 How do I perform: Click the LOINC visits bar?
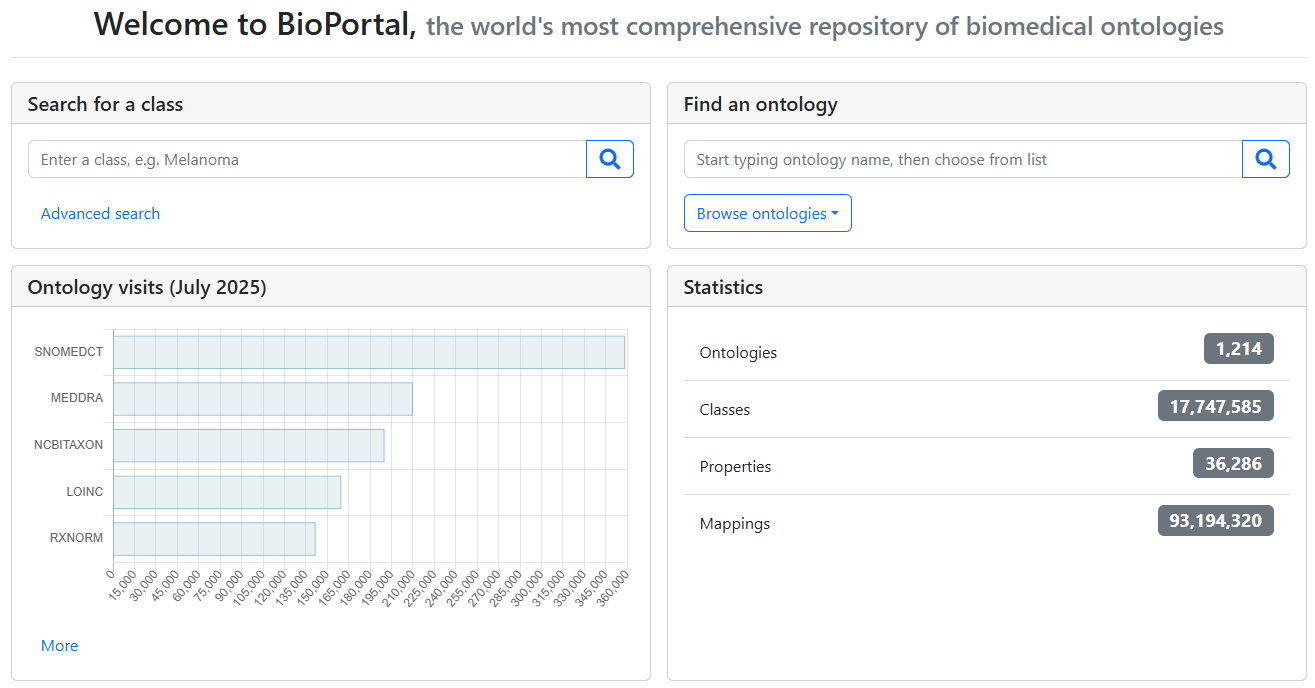tap(226, 492)
